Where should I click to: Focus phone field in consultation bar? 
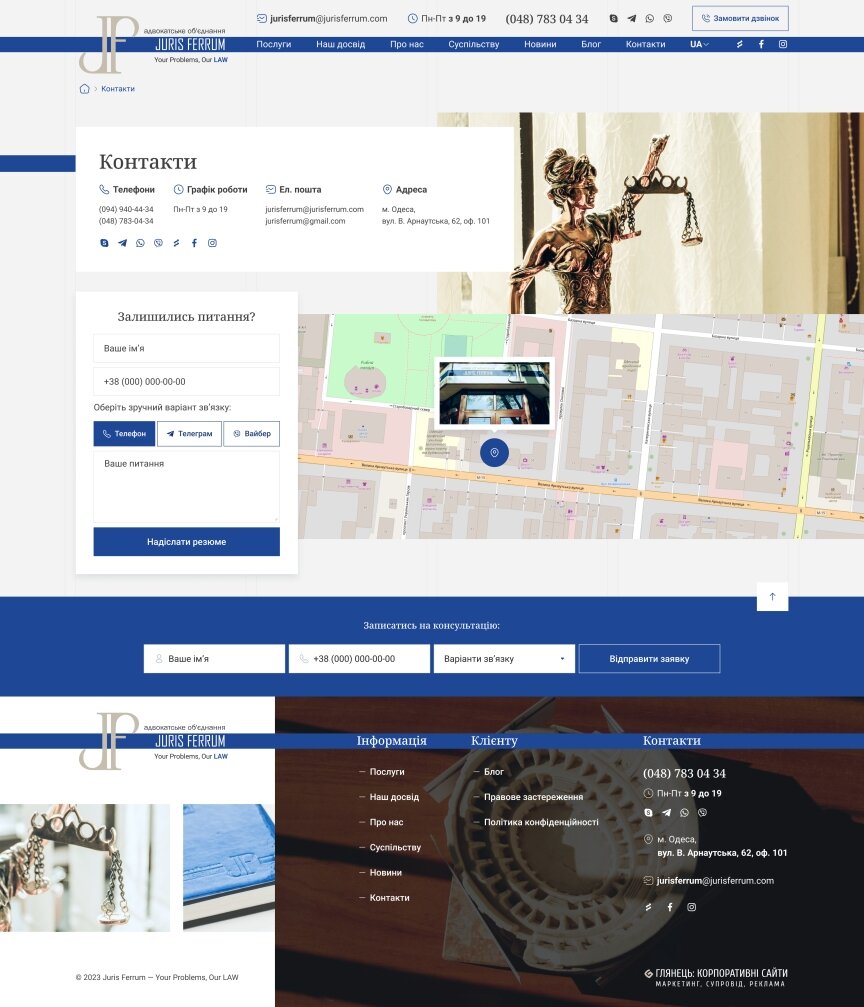click(359, 659)
